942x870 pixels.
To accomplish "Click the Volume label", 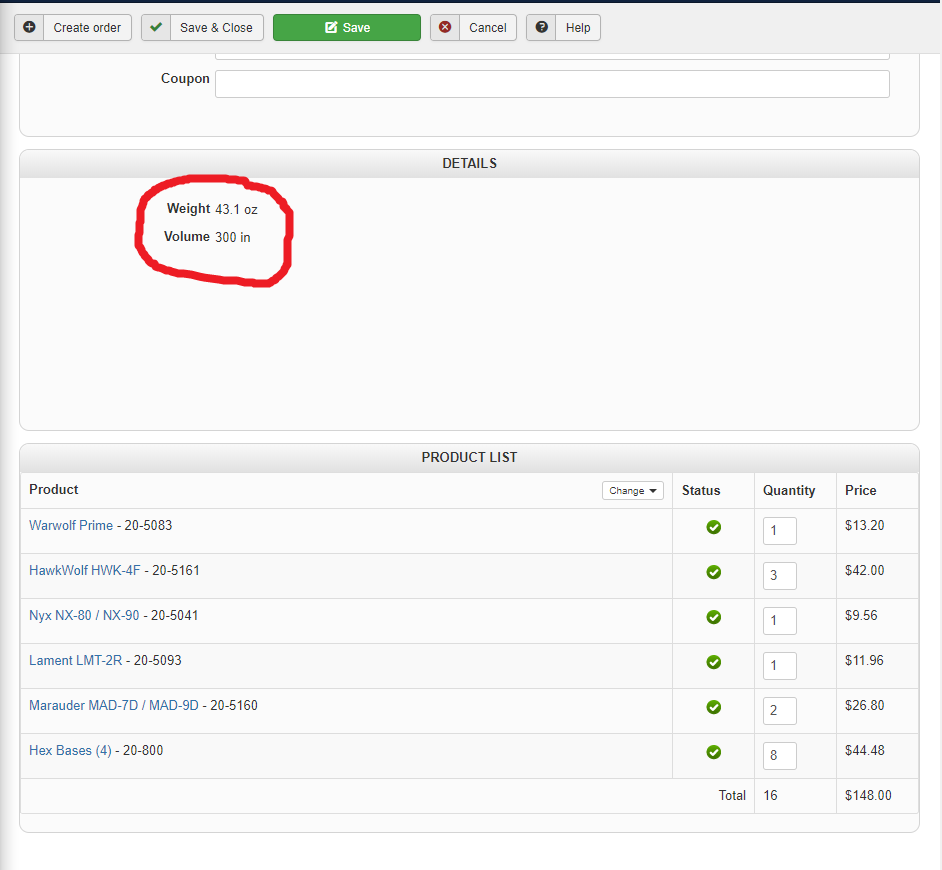I will pos(187,237).
